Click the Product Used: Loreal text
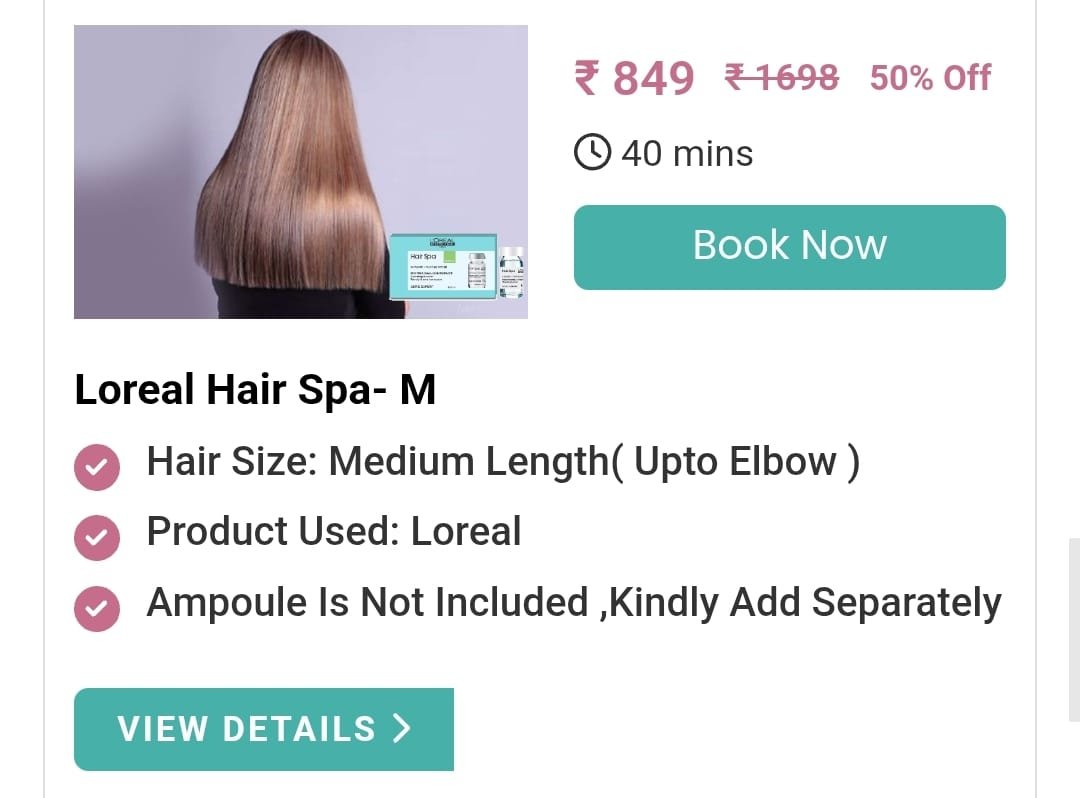This screenshot has height=798, width=1080. [x=334, y=532]
